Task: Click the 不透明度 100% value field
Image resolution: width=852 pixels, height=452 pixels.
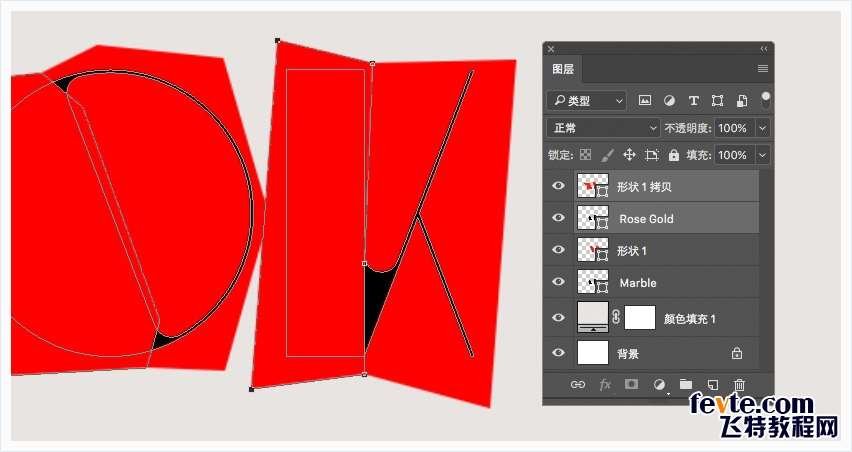Action: point(735,128)
